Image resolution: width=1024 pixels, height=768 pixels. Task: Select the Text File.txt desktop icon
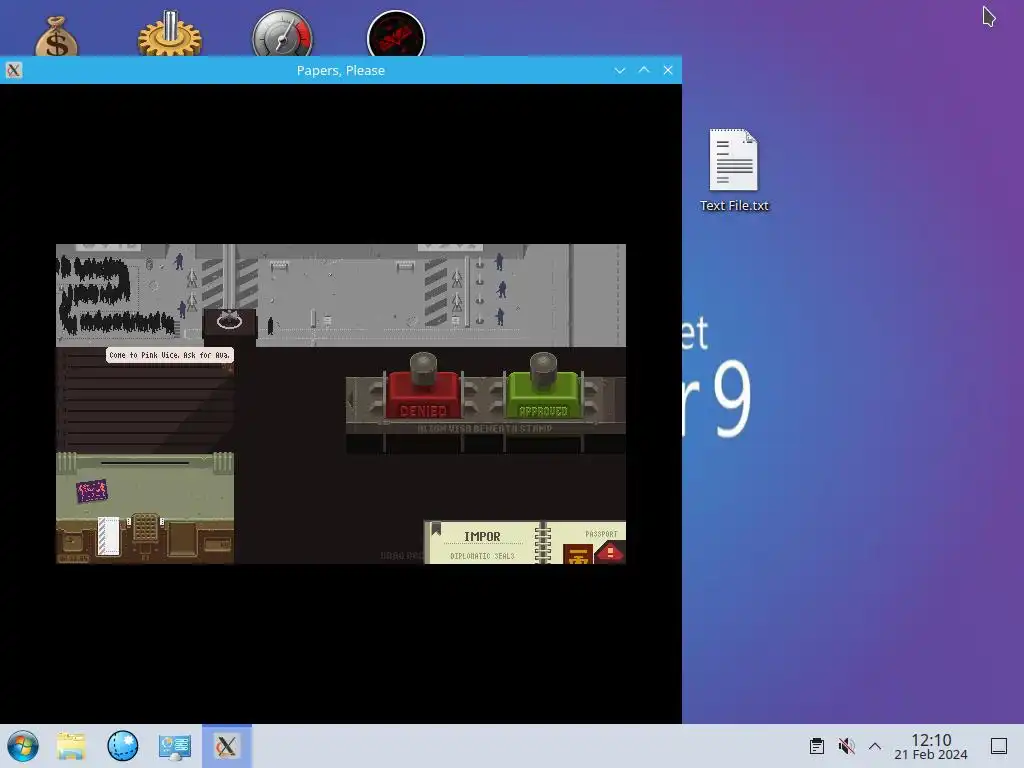(734, 170)
